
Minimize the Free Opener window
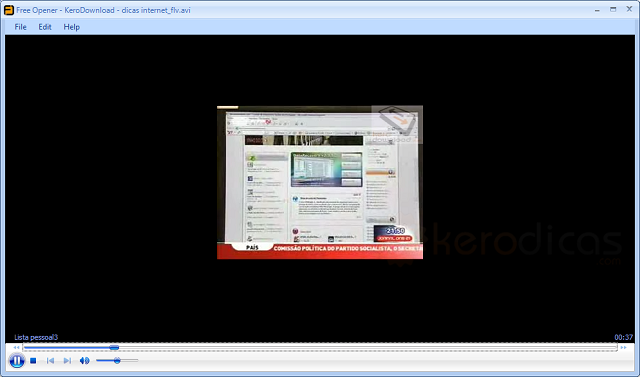tap(597, 10)
